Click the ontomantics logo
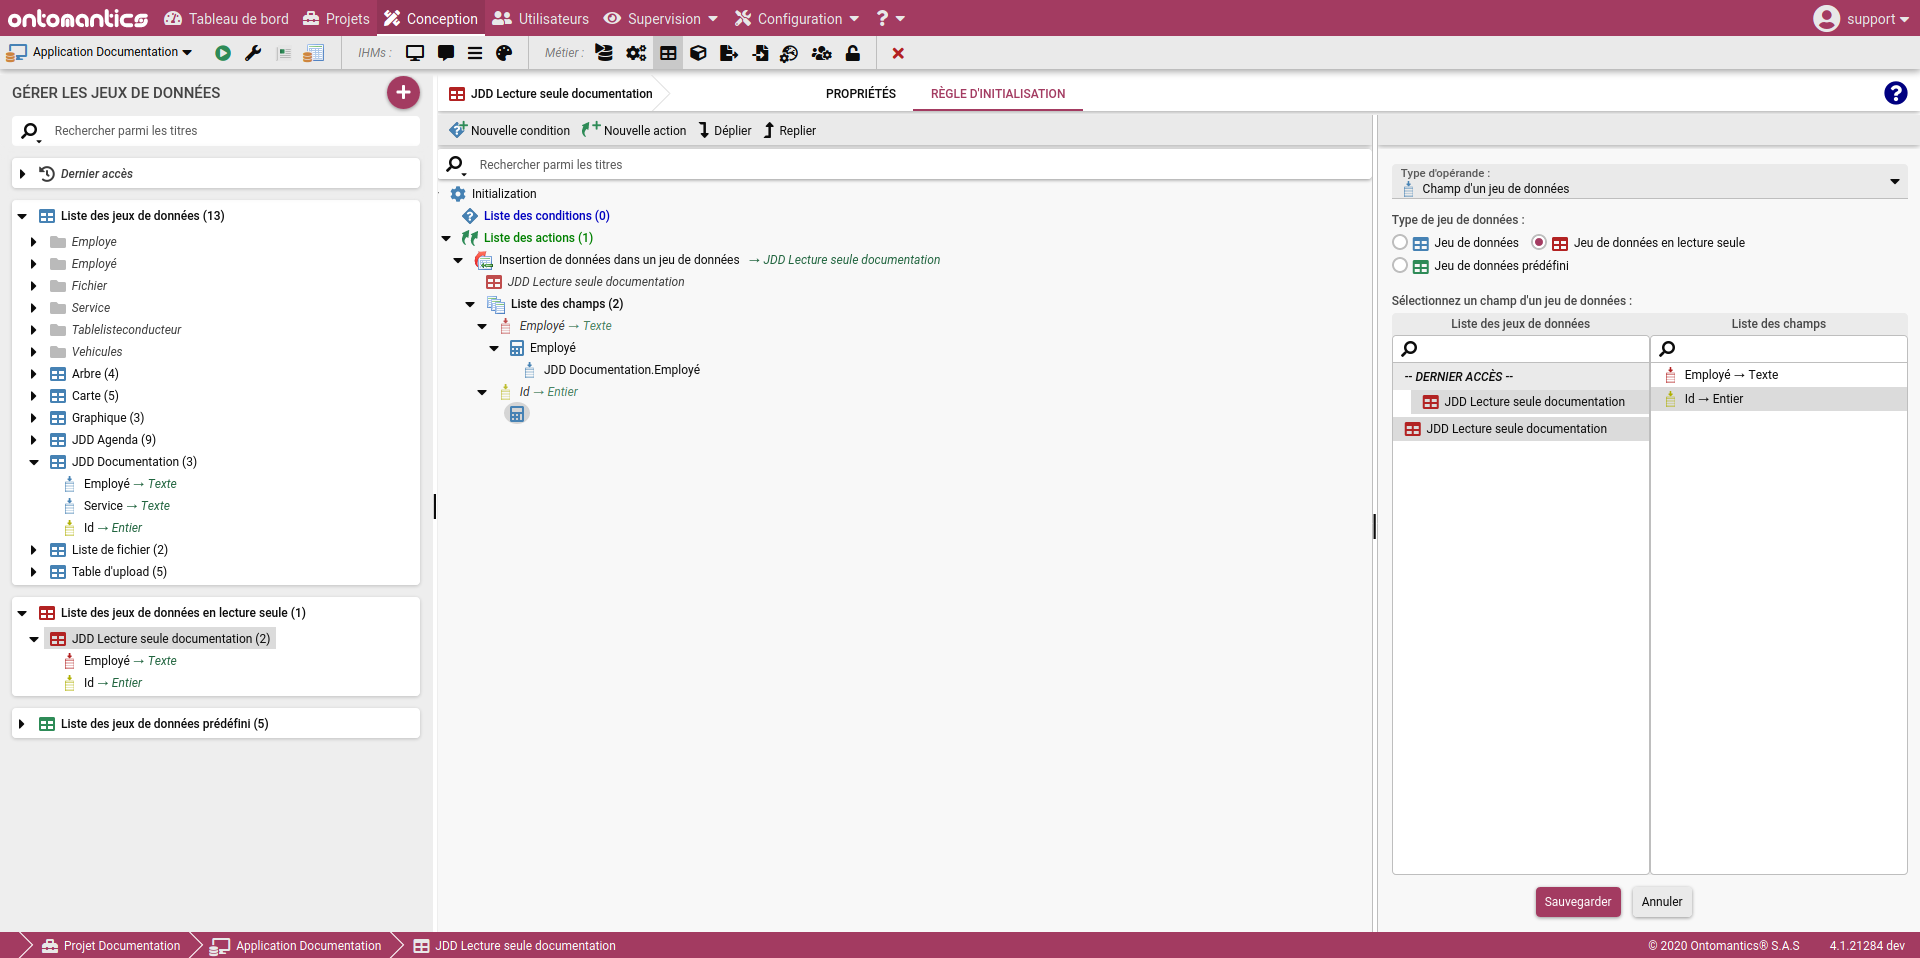 (x=78, y=18)
